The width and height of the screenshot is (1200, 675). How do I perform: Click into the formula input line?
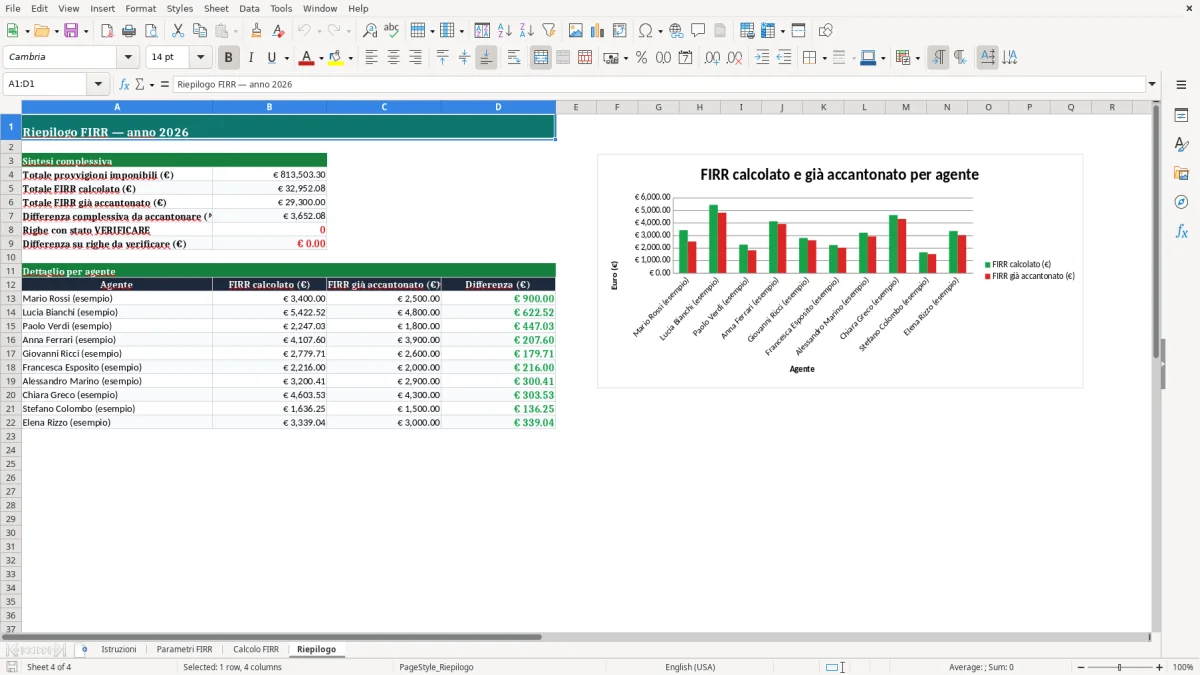click(658, 84)
